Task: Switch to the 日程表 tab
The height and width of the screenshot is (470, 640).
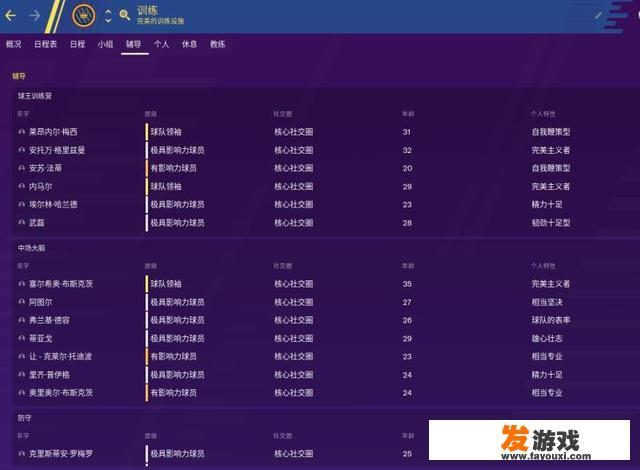Action: pos(45,44)
